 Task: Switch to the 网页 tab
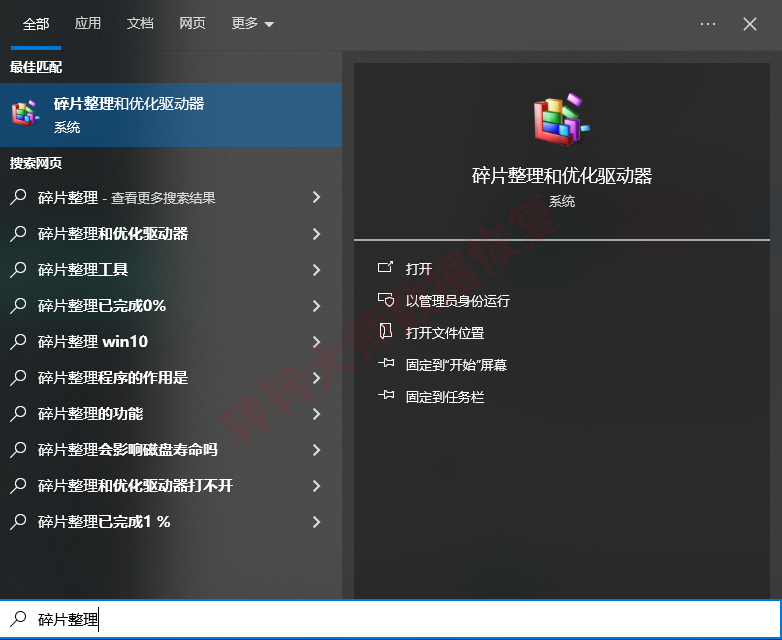tap(193, 23)
